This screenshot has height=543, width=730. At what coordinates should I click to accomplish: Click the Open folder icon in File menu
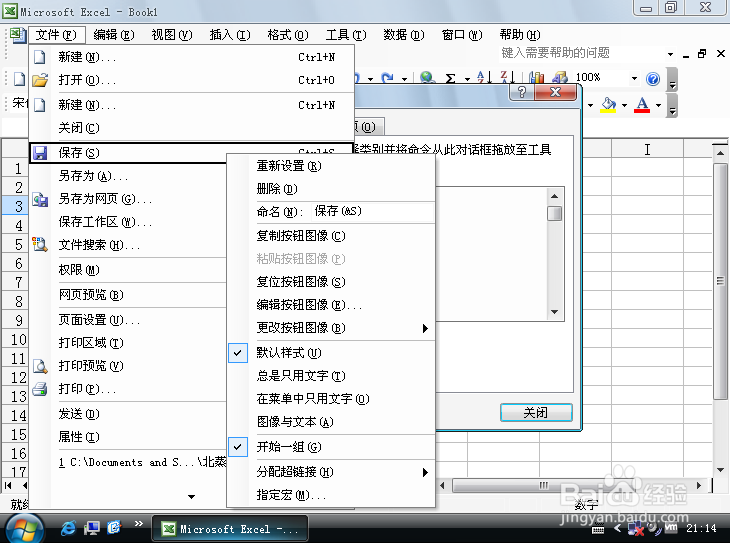pyautogui.click(x=41, y=80)
